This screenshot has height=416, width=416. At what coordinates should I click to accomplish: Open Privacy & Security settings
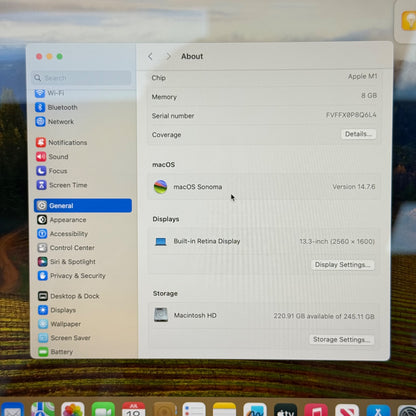[x=72, y=276]
